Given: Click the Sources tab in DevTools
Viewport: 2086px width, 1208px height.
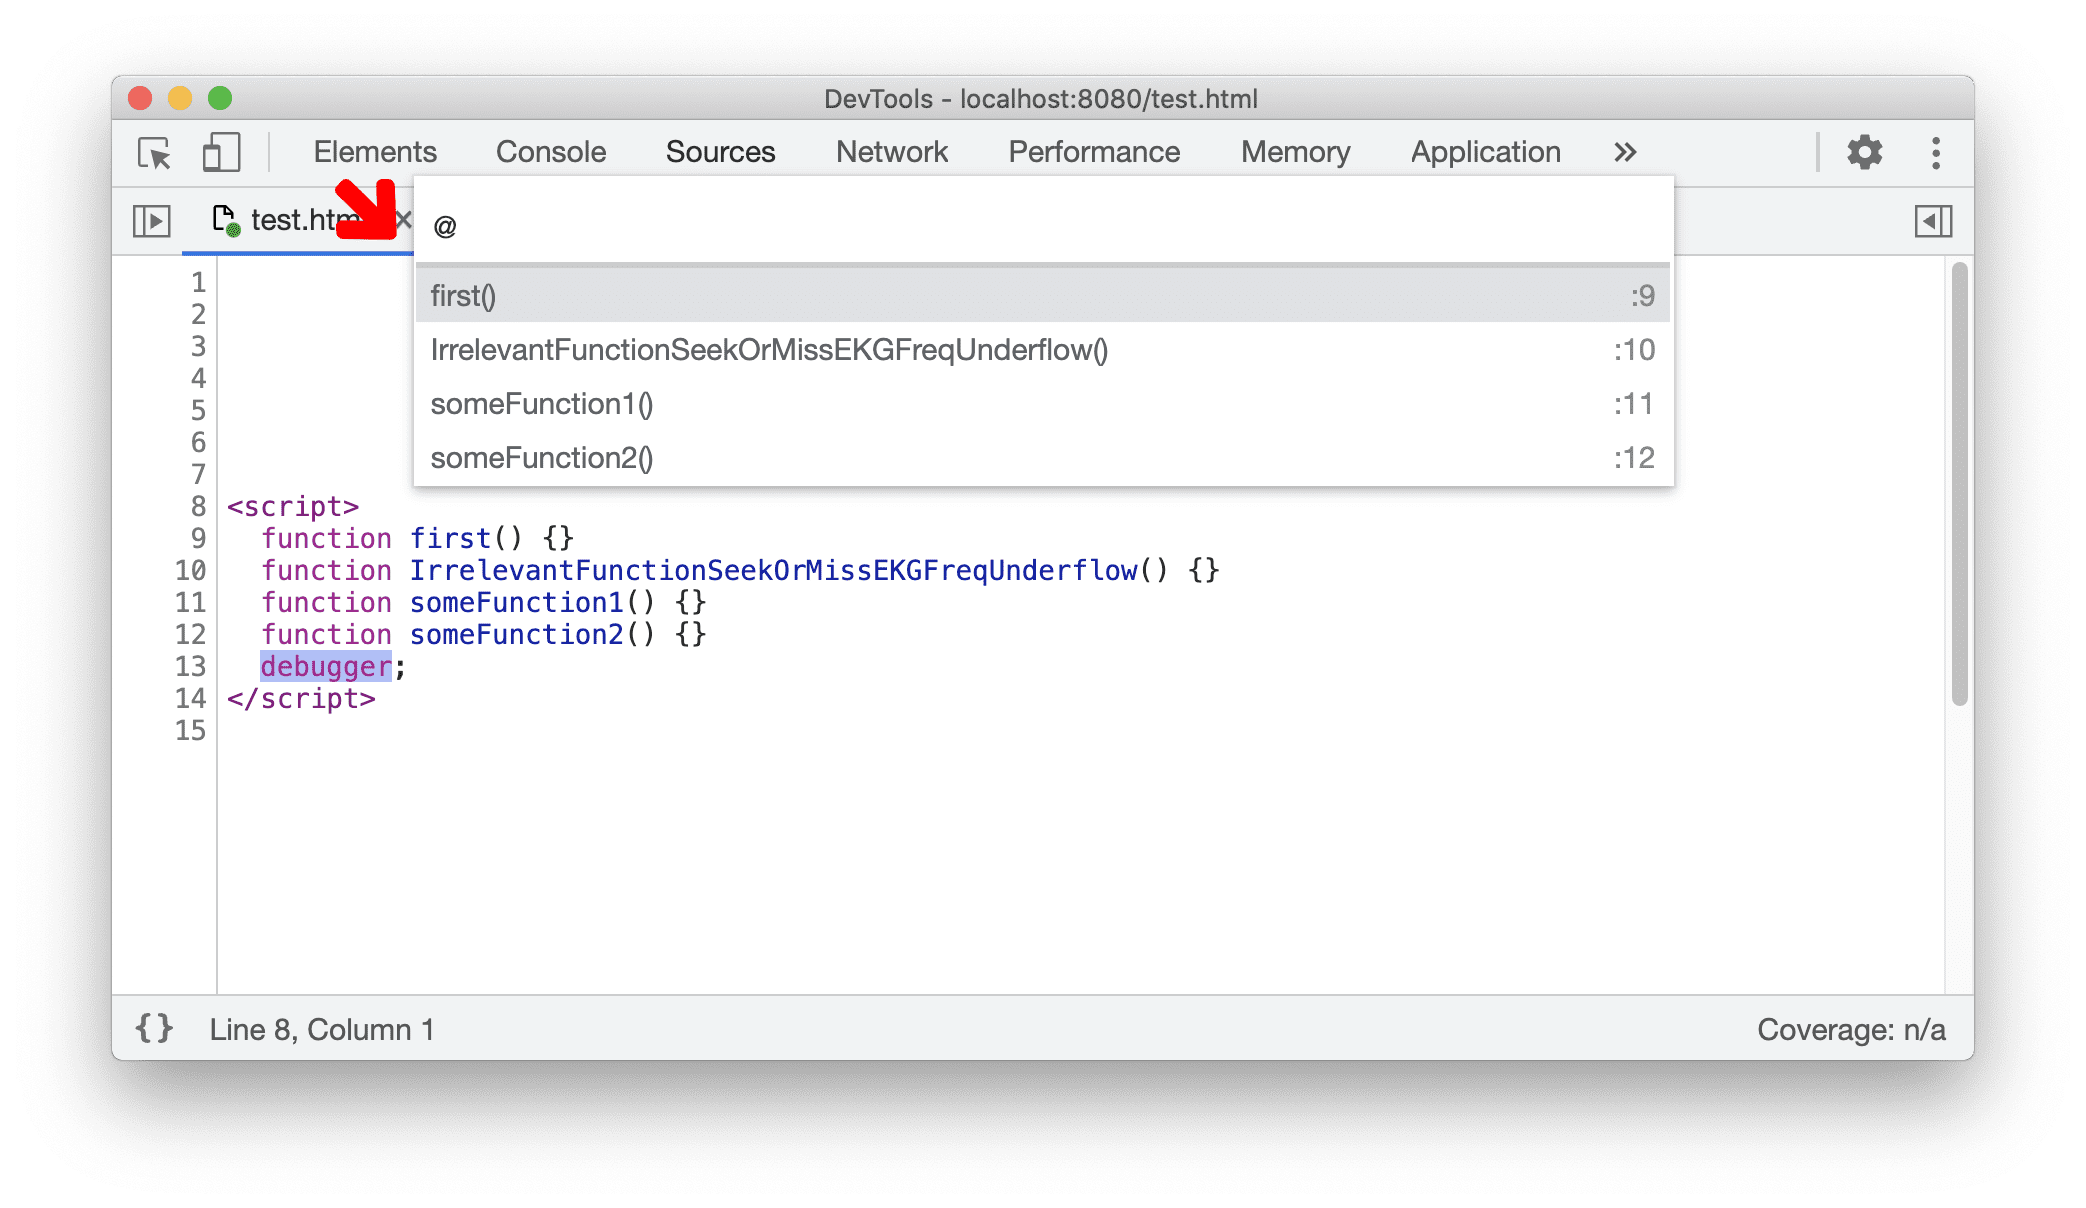Looking at the screenshot, I should tap(719, 151).
